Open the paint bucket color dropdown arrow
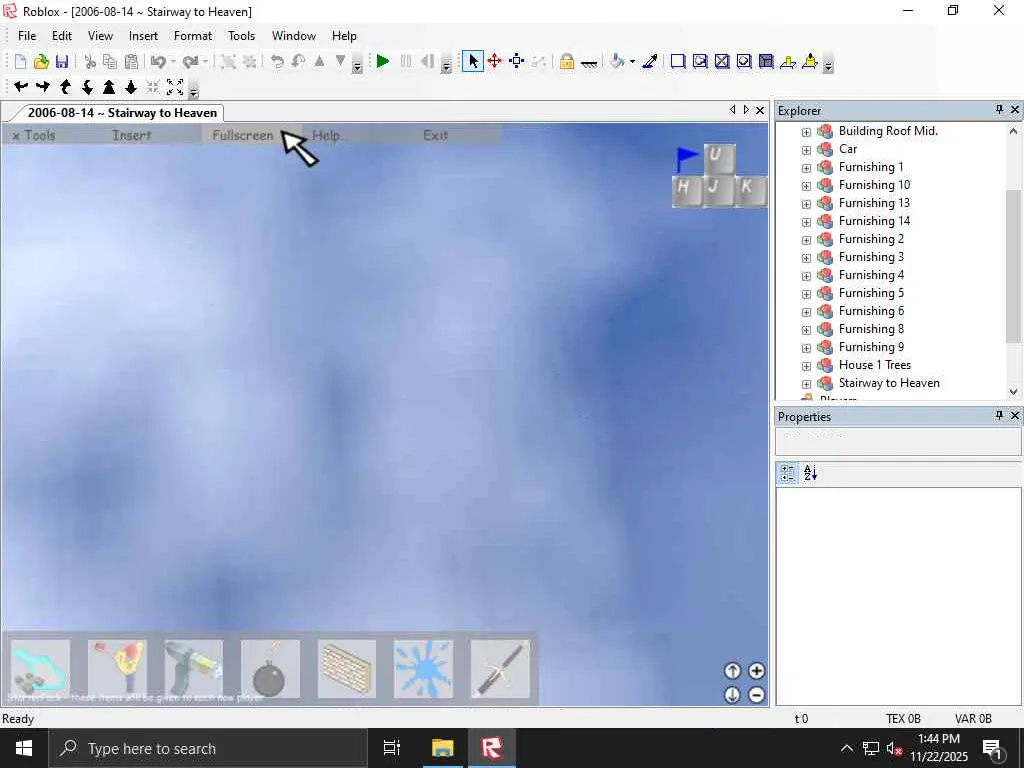 tap(632, 62)
